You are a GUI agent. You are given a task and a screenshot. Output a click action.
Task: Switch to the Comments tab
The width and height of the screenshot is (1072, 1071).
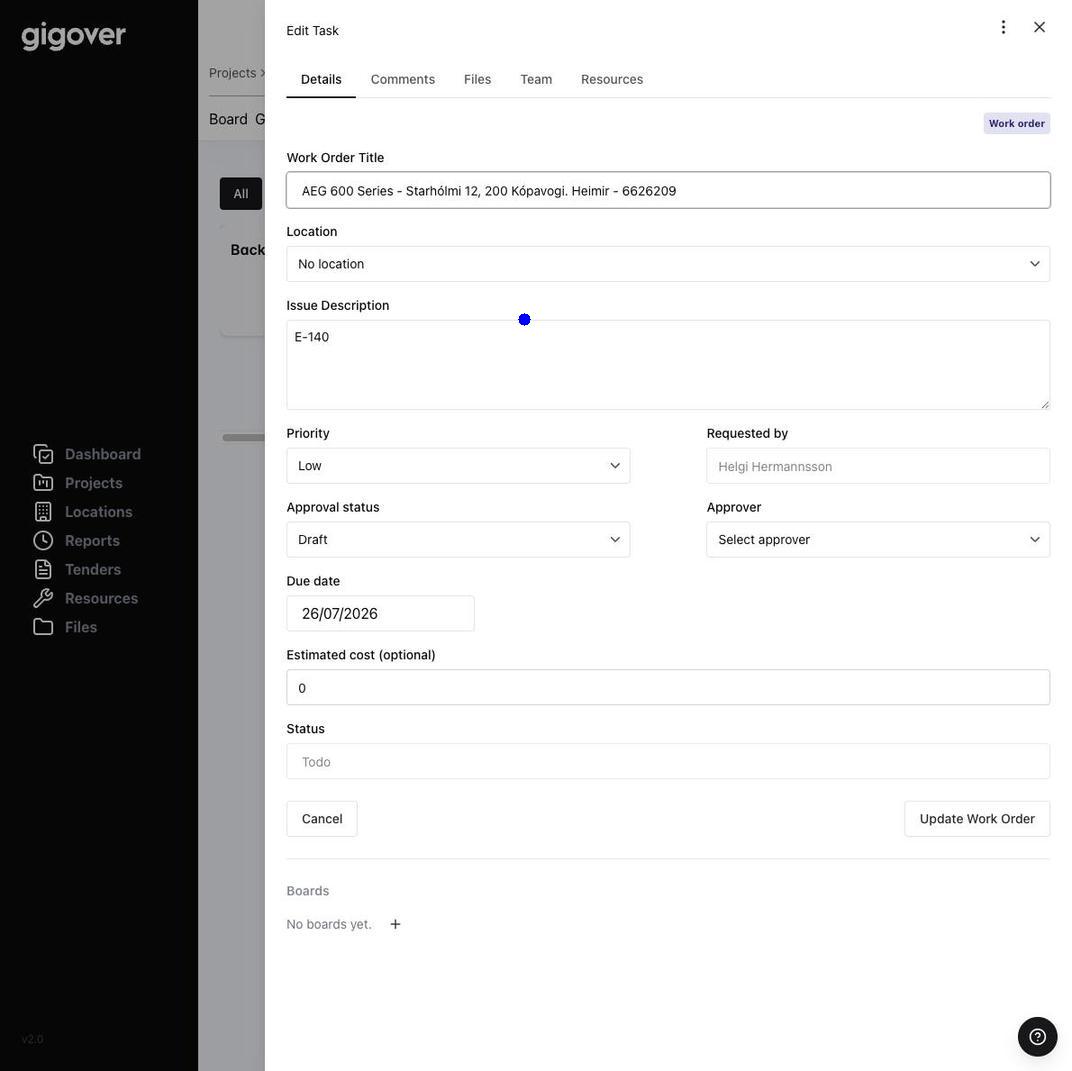(403, 79)
